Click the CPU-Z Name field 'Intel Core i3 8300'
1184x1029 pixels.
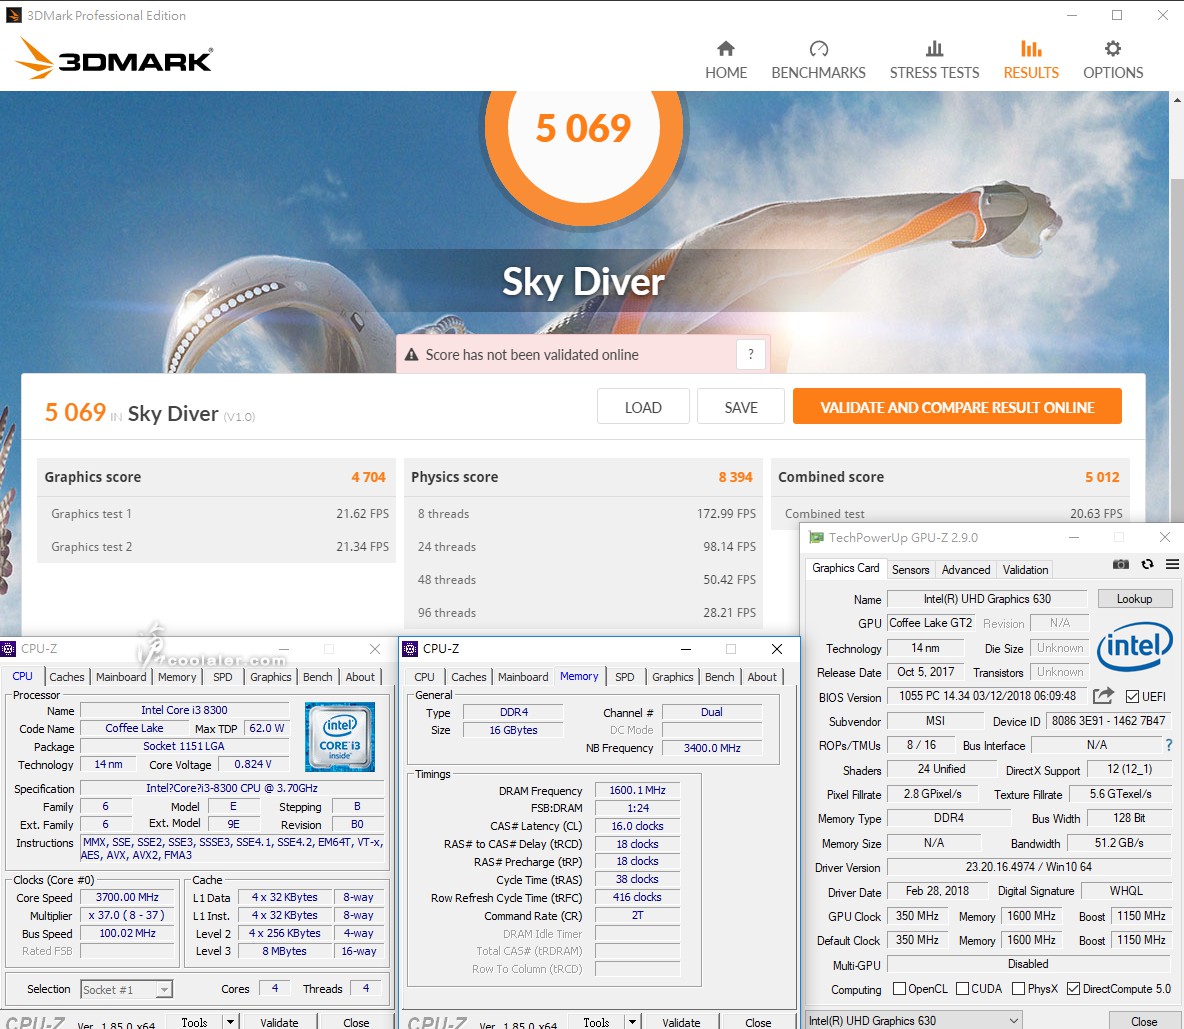pyautogui.click(x=184, y=710)
